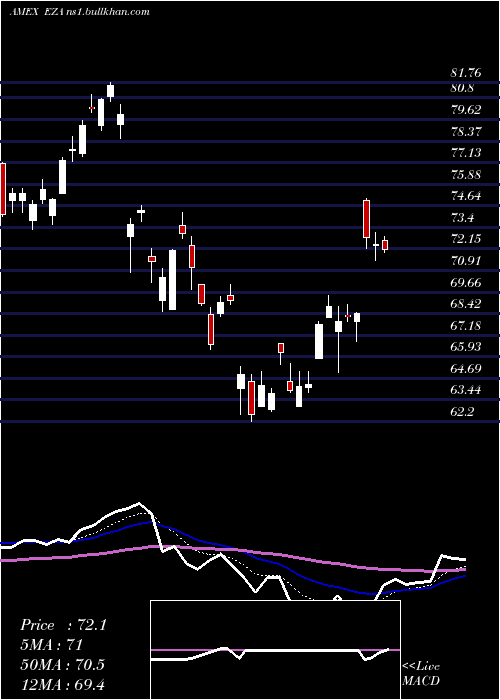The image size is (500, 700).
Task: Click the 65.93 price level label
Action: pyautogui.click(x=467, y=347)
